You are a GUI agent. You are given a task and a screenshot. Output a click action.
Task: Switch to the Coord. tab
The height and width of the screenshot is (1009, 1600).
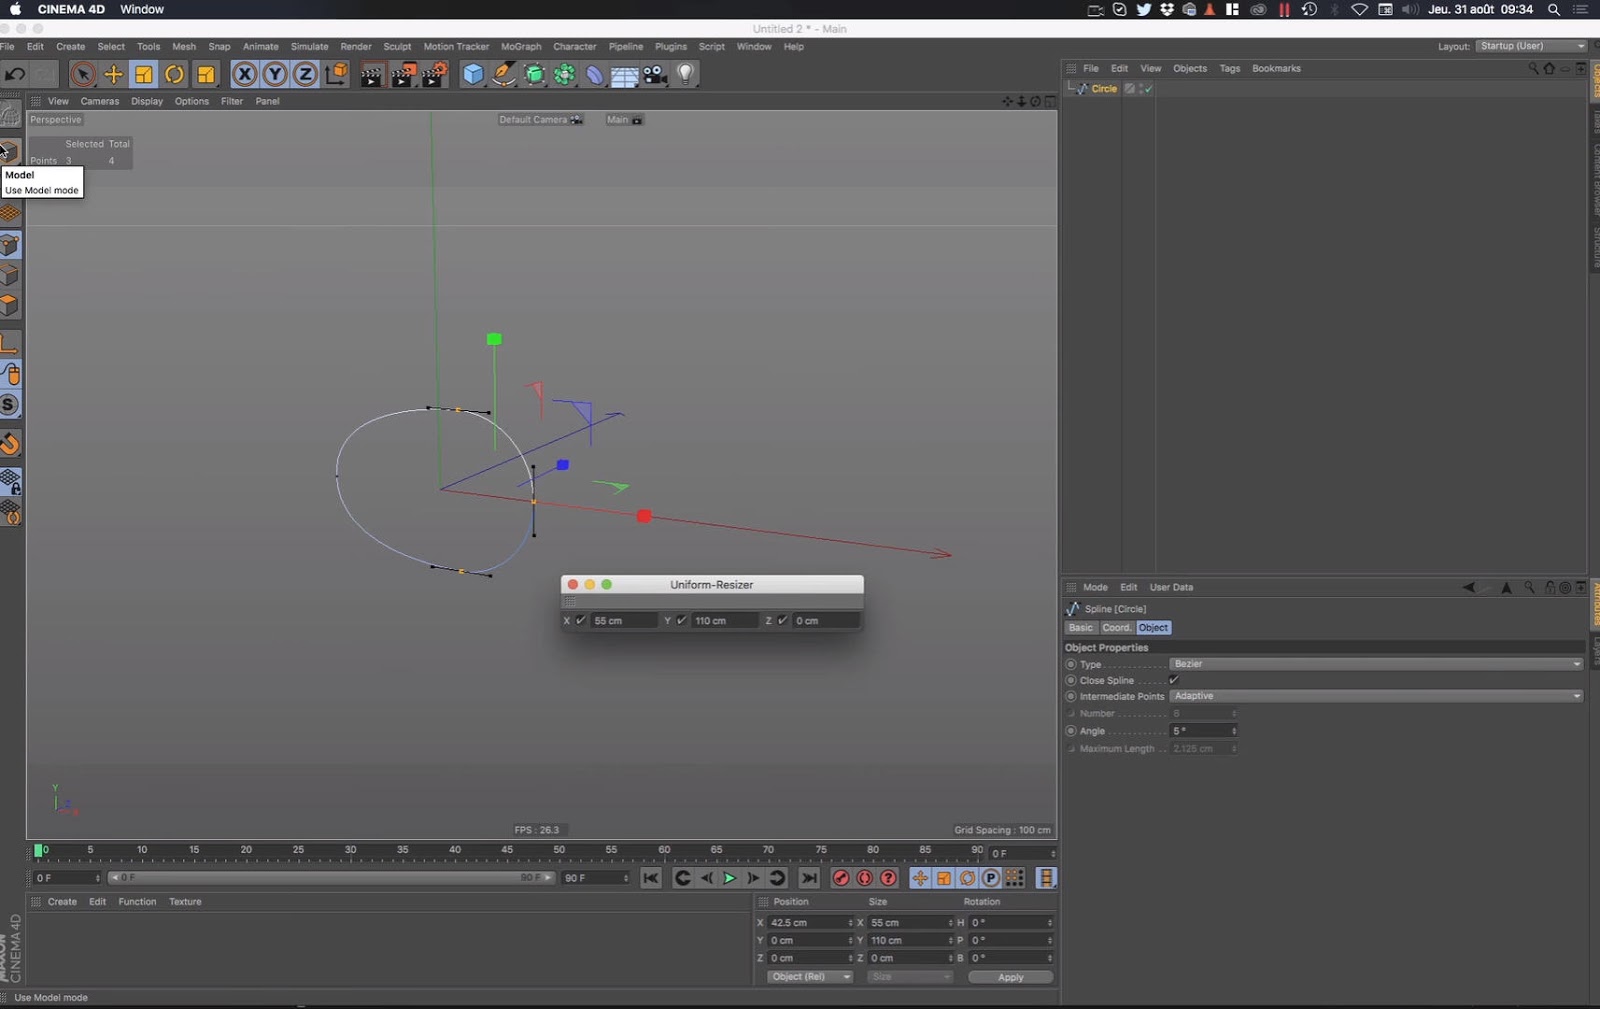1116,628
